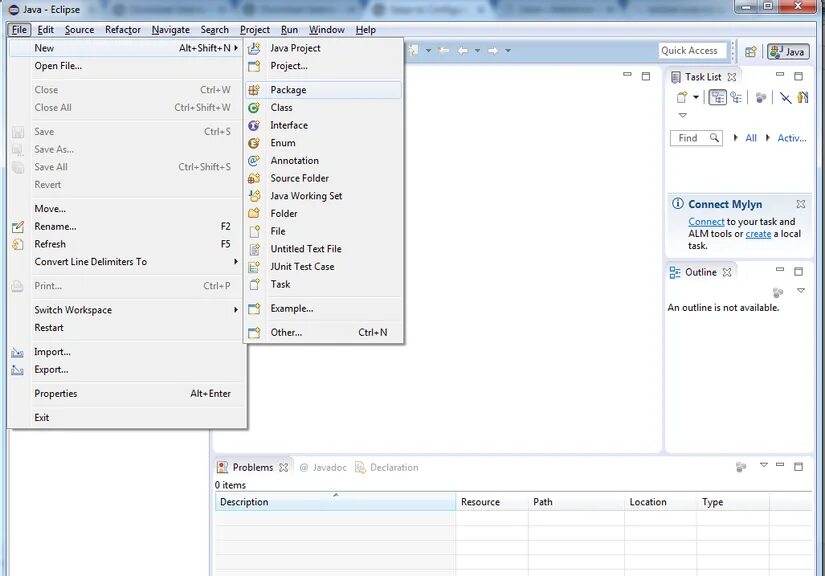Click Focus on Workweek icon in Task List
The image size is (825, 576).
(x=760, y=97)
